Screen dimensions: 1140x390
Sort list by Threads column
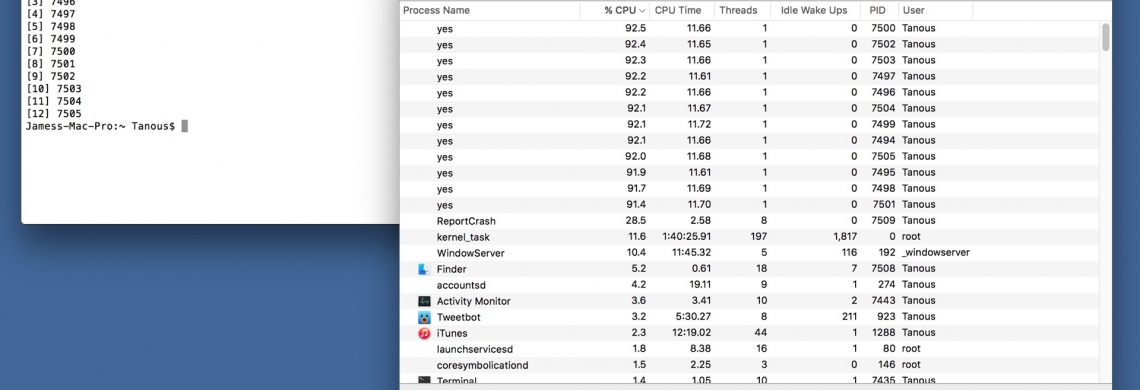click(x=739, y=11)
